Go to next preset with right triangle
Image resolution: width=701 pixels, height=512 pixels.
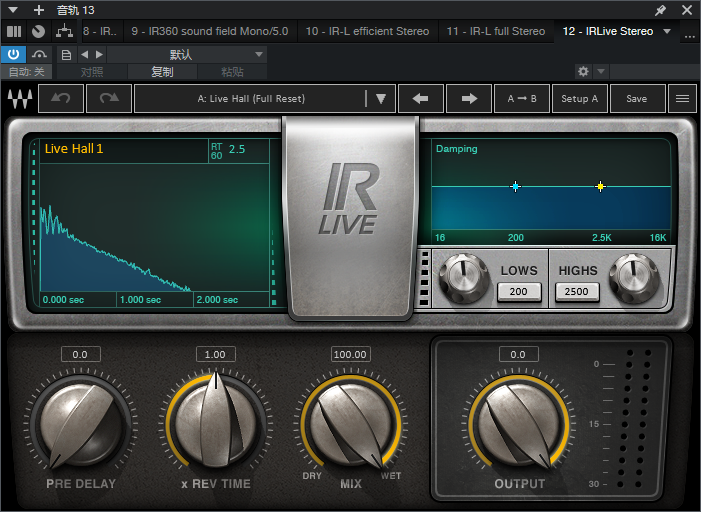pyautogui.click(x=99, y=55)
